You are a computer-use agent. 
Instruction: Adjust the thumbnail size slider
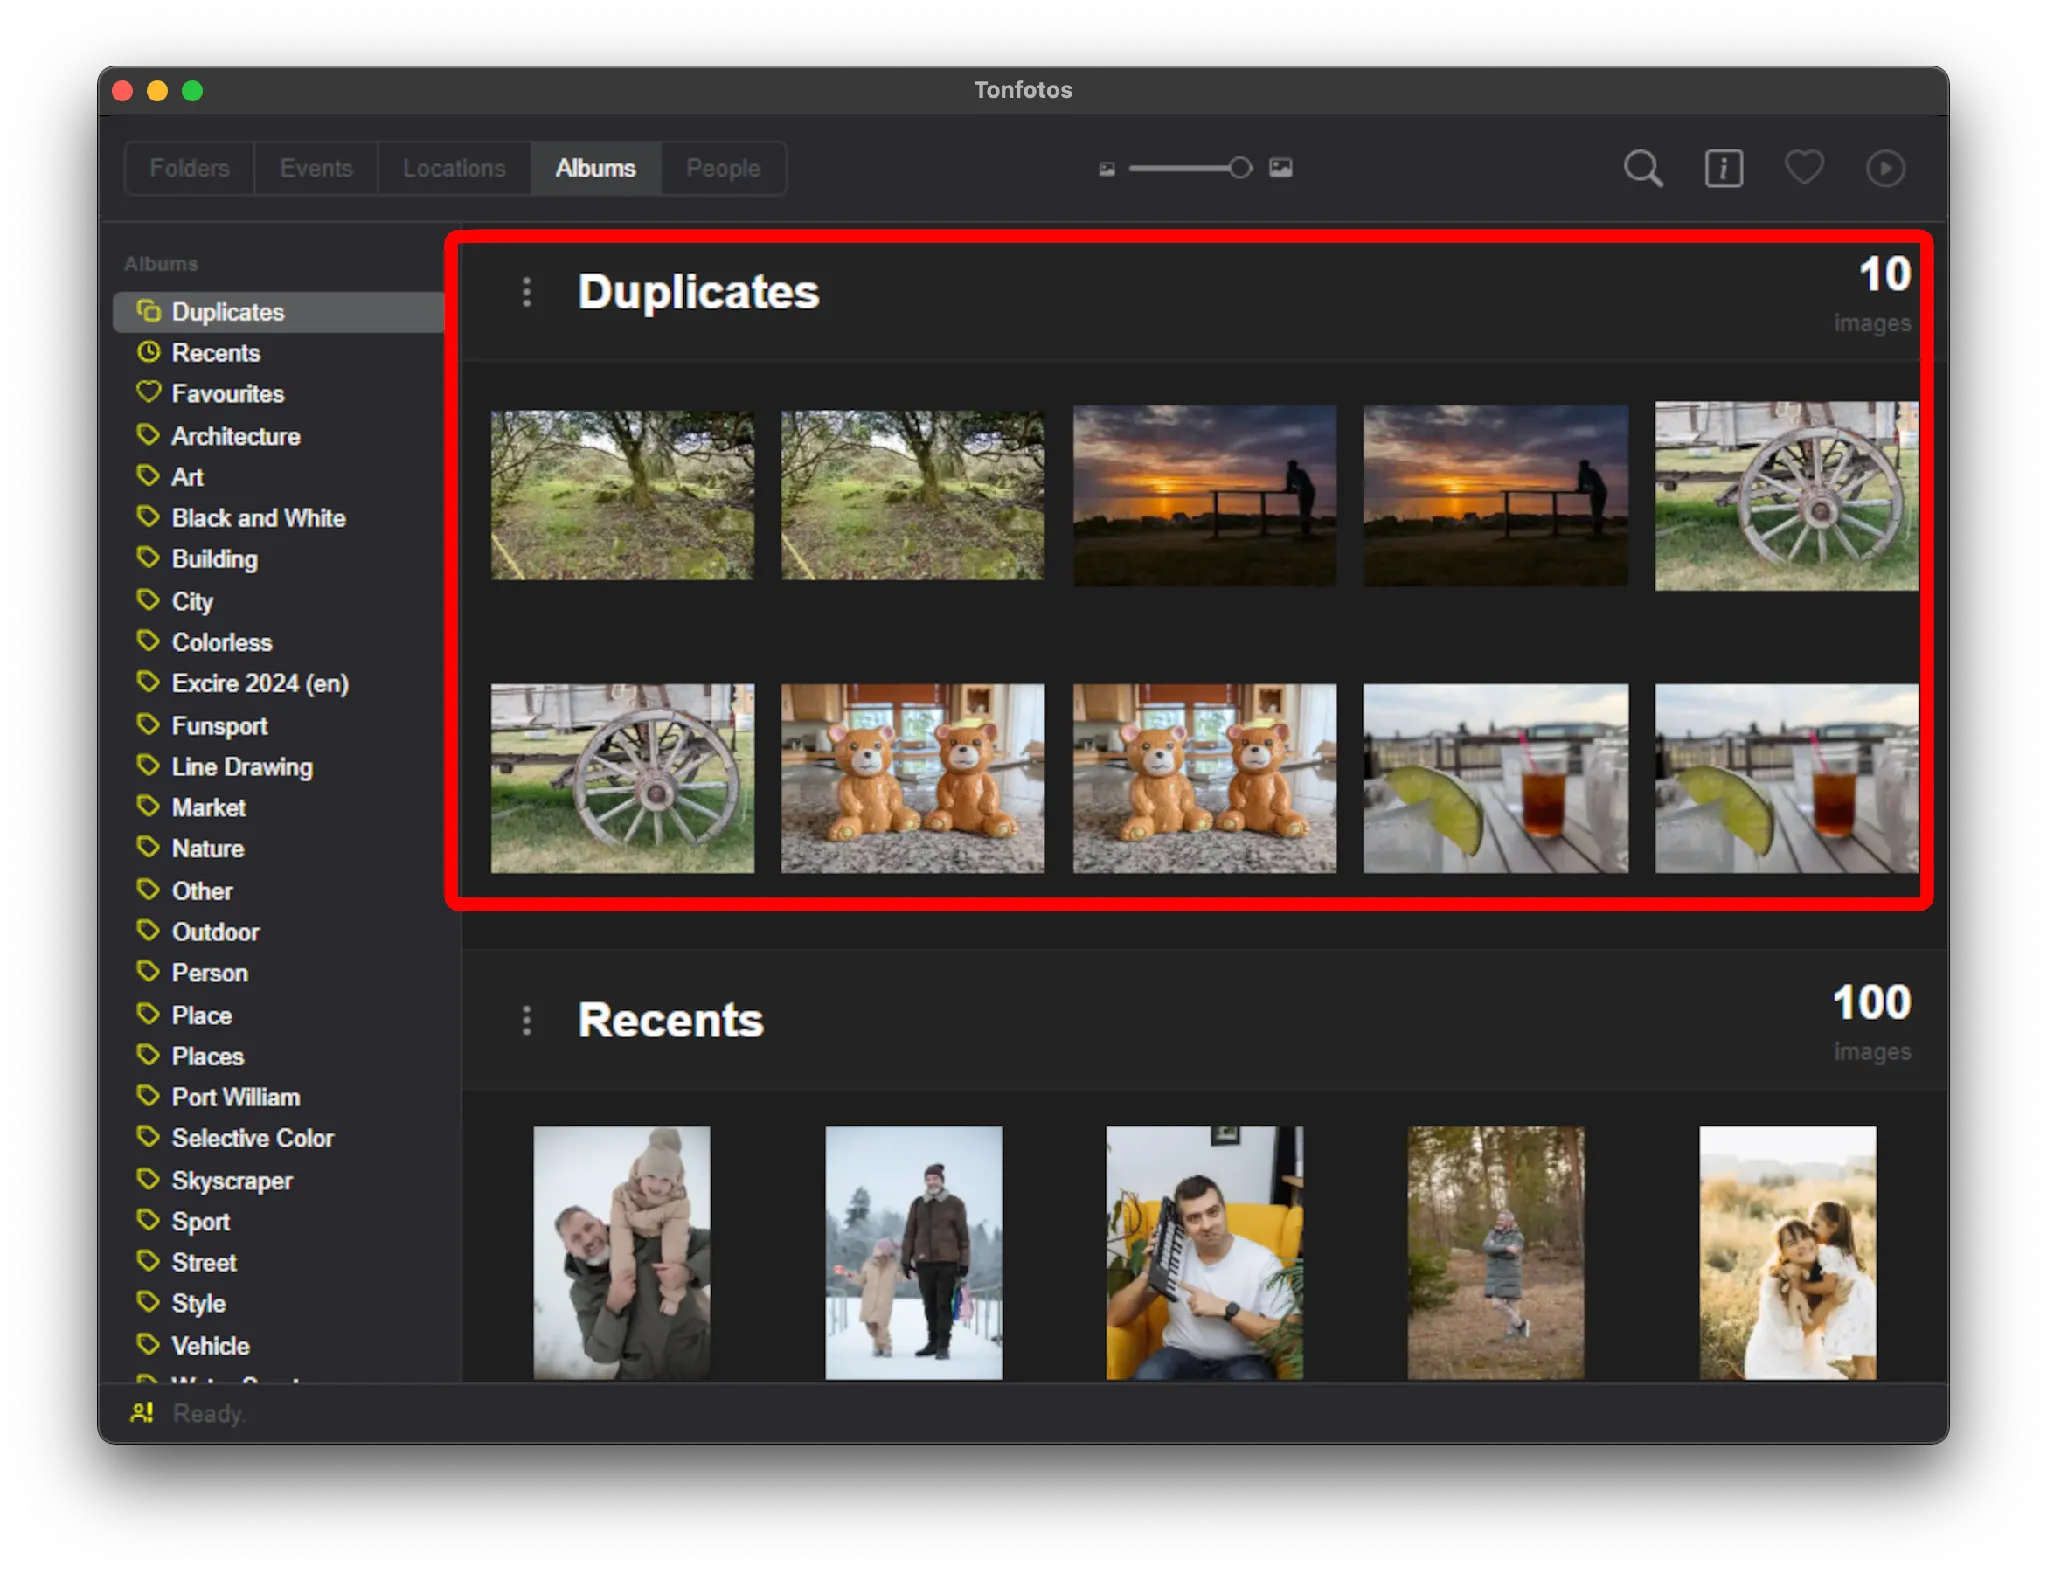(1190, 168)
